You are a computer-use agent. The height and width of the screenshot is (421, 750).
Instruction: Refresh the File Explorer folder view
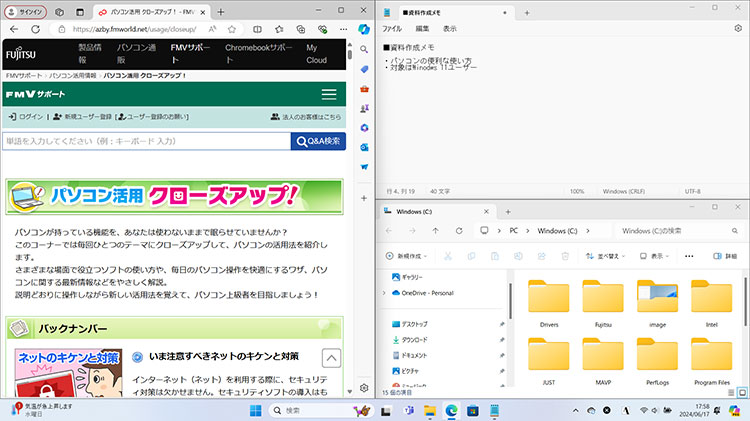tap(459, 231)
